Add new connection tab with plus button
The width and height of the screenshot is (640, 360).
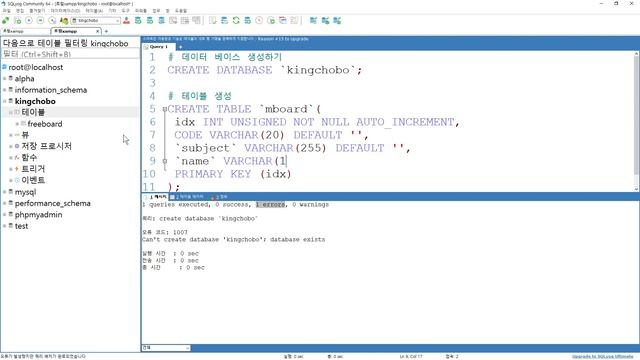click(x=106, y=31)
